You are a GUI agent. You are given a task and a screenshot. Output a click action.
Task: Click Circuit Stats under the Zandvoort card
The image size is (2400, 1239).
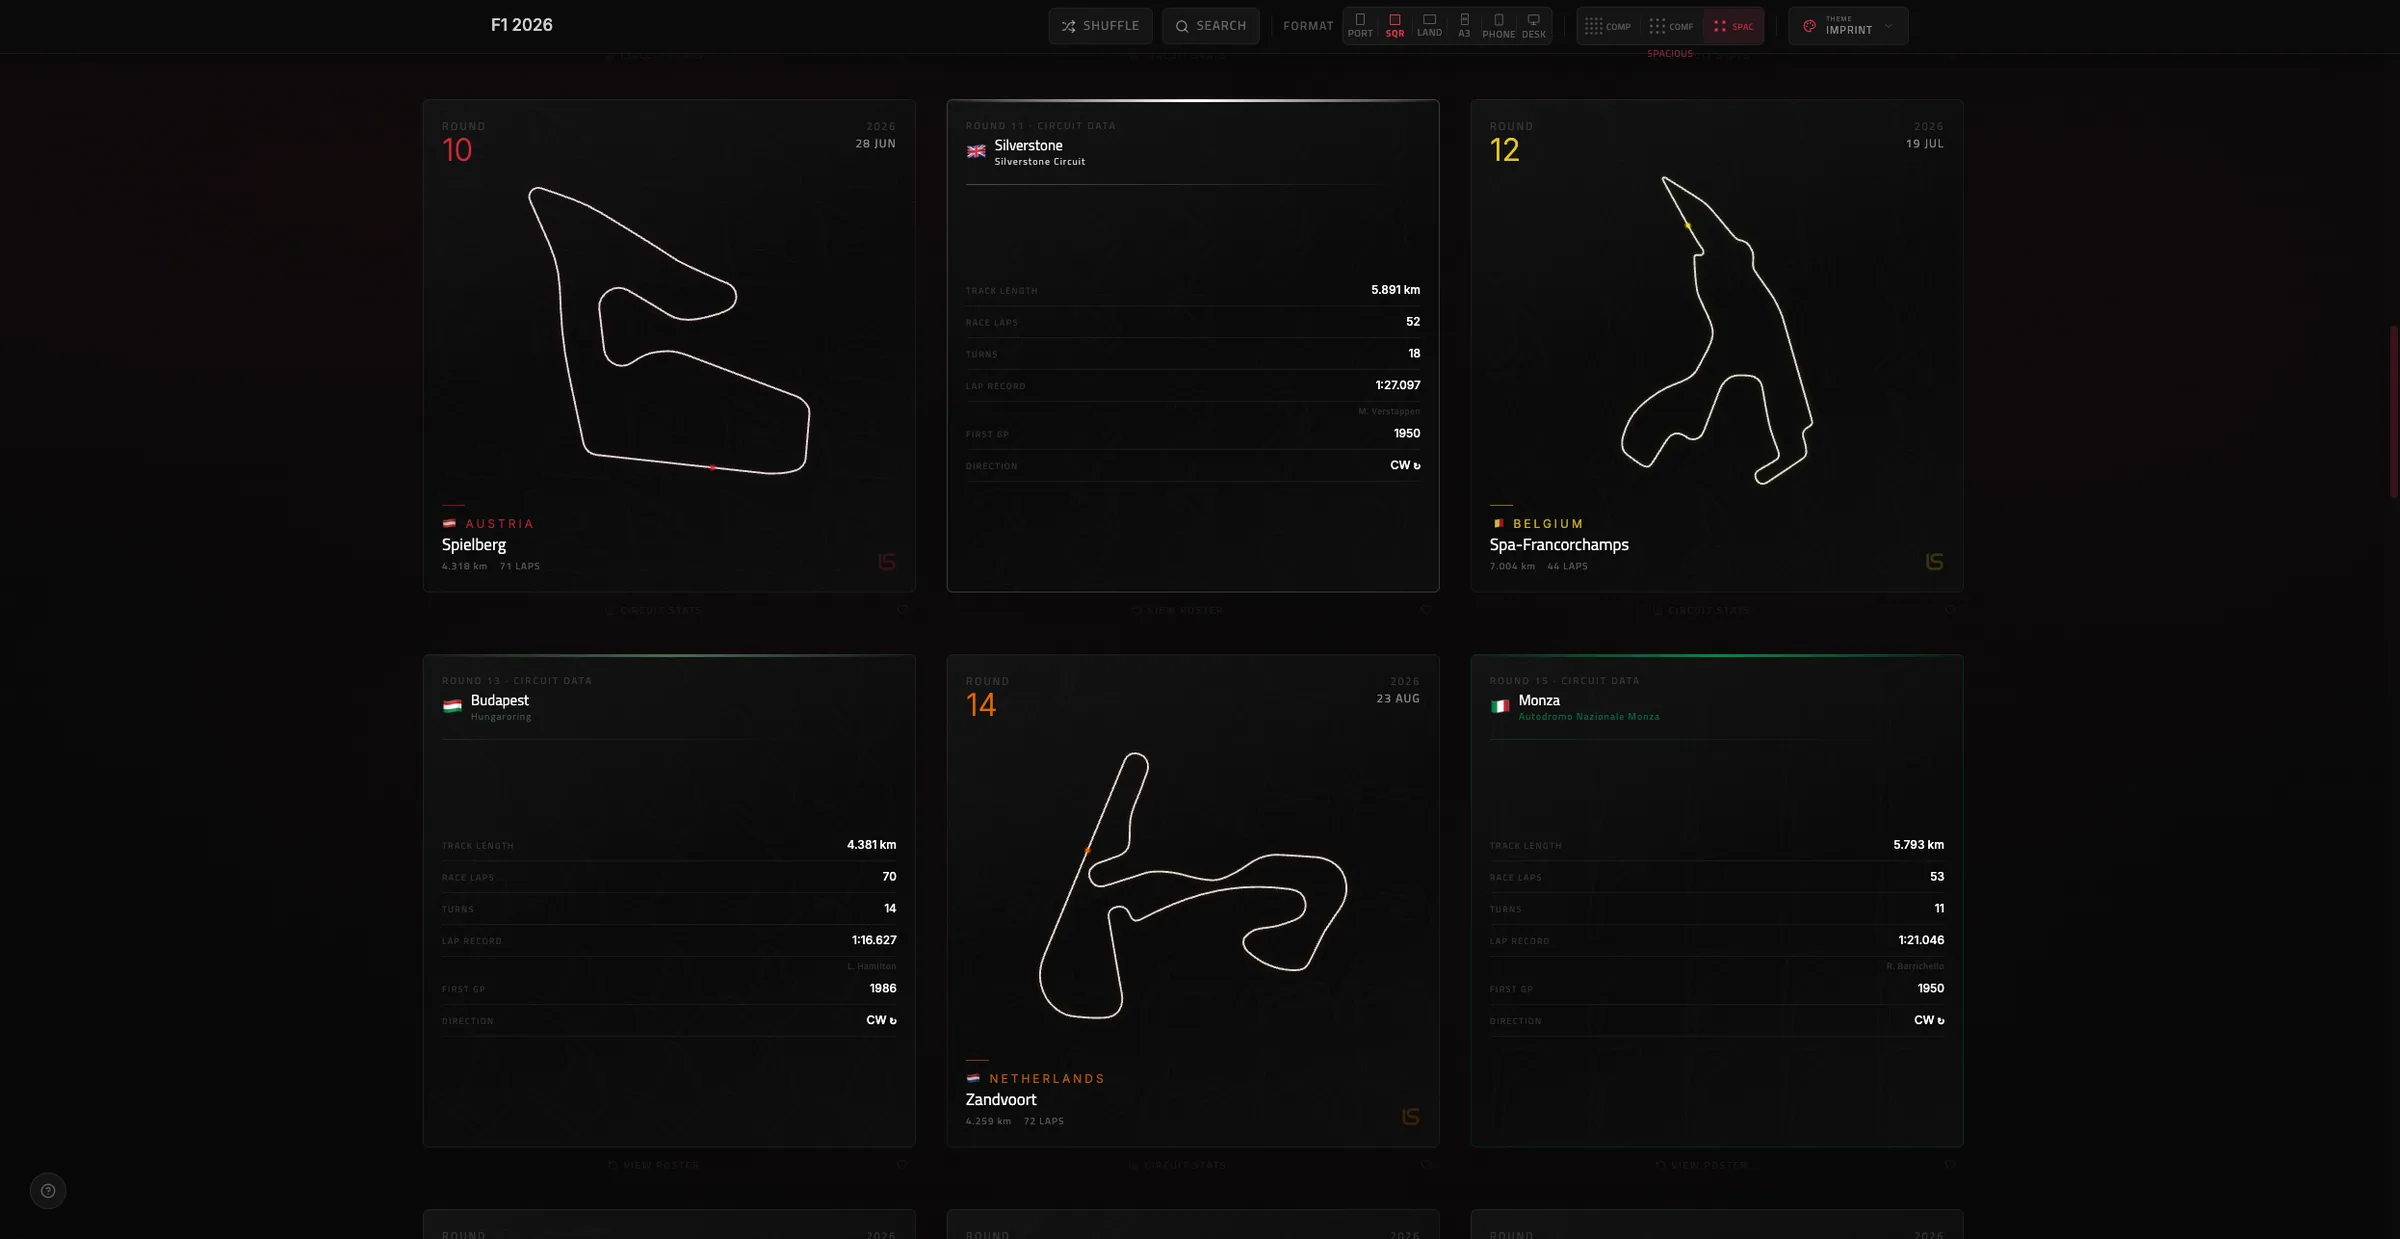tap(1178, 1165)
